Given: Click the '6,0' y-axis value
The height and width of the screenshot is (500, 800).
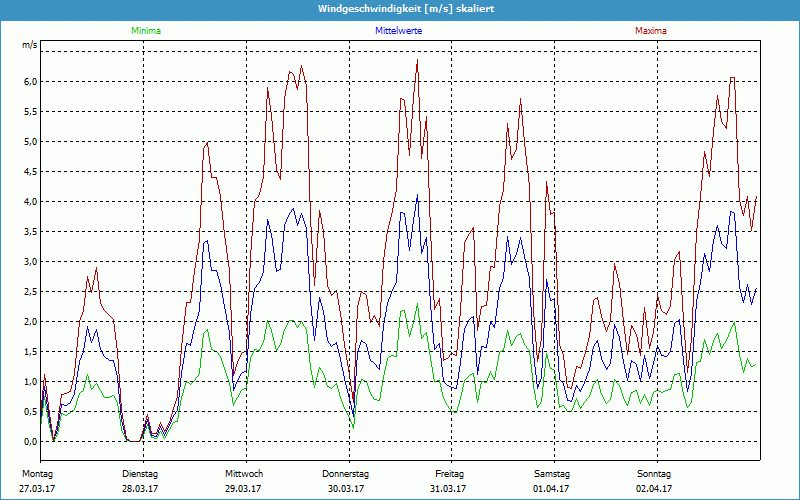Looking at the screenshot, I should [x=32, y=82].
